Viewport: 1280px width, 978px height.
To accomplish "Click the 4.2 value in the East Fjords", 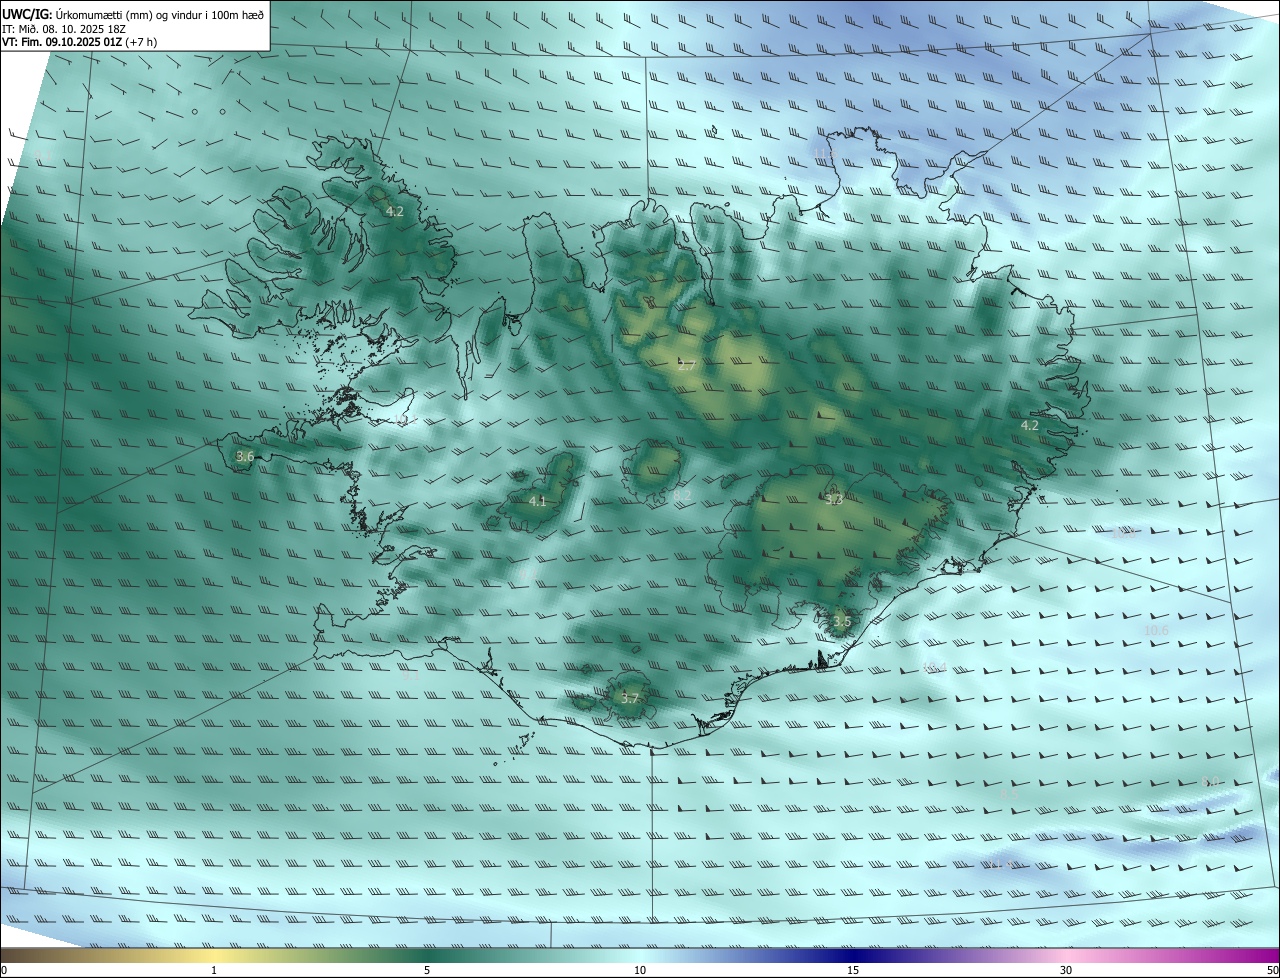I will tap(1029, 425).
